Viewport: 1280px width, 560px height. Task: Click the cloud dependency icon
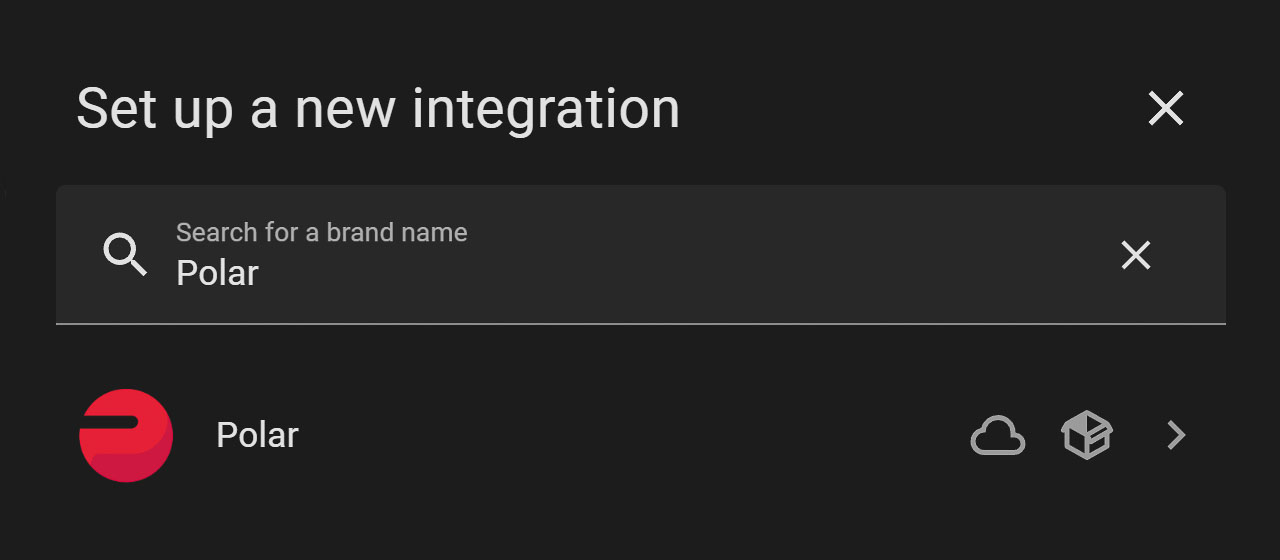pyautogui.click(x=998, y=436)
